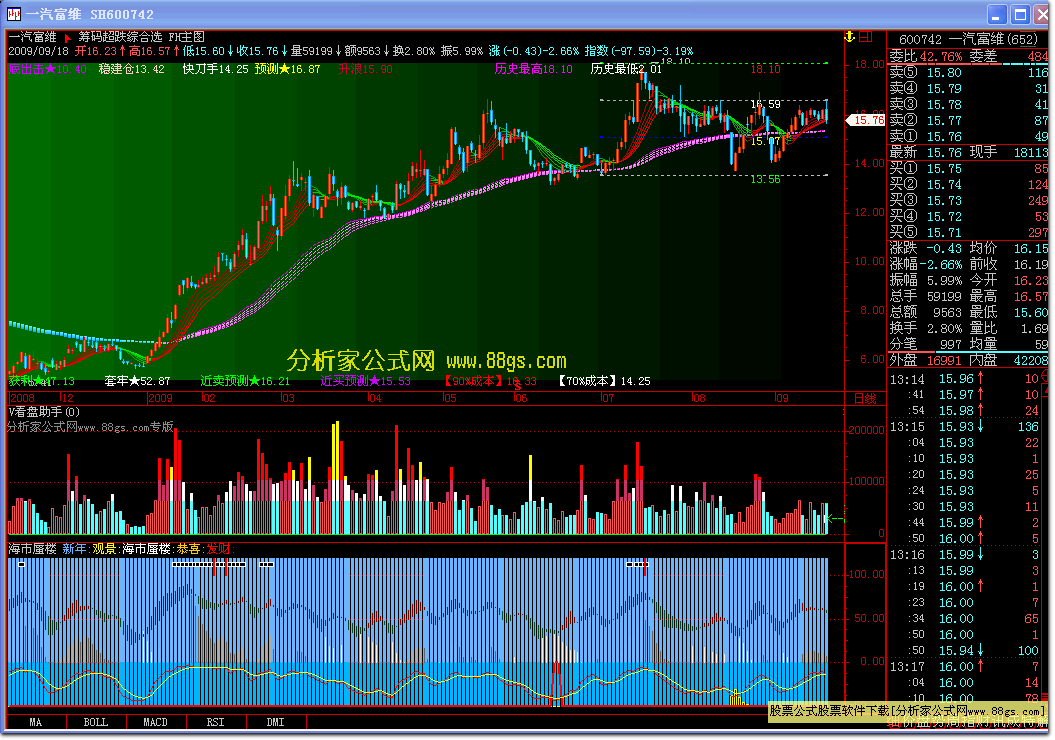Switch to the BOLL indicator tab
Viewport: 1055px width, 740px height.
[96, 722]
